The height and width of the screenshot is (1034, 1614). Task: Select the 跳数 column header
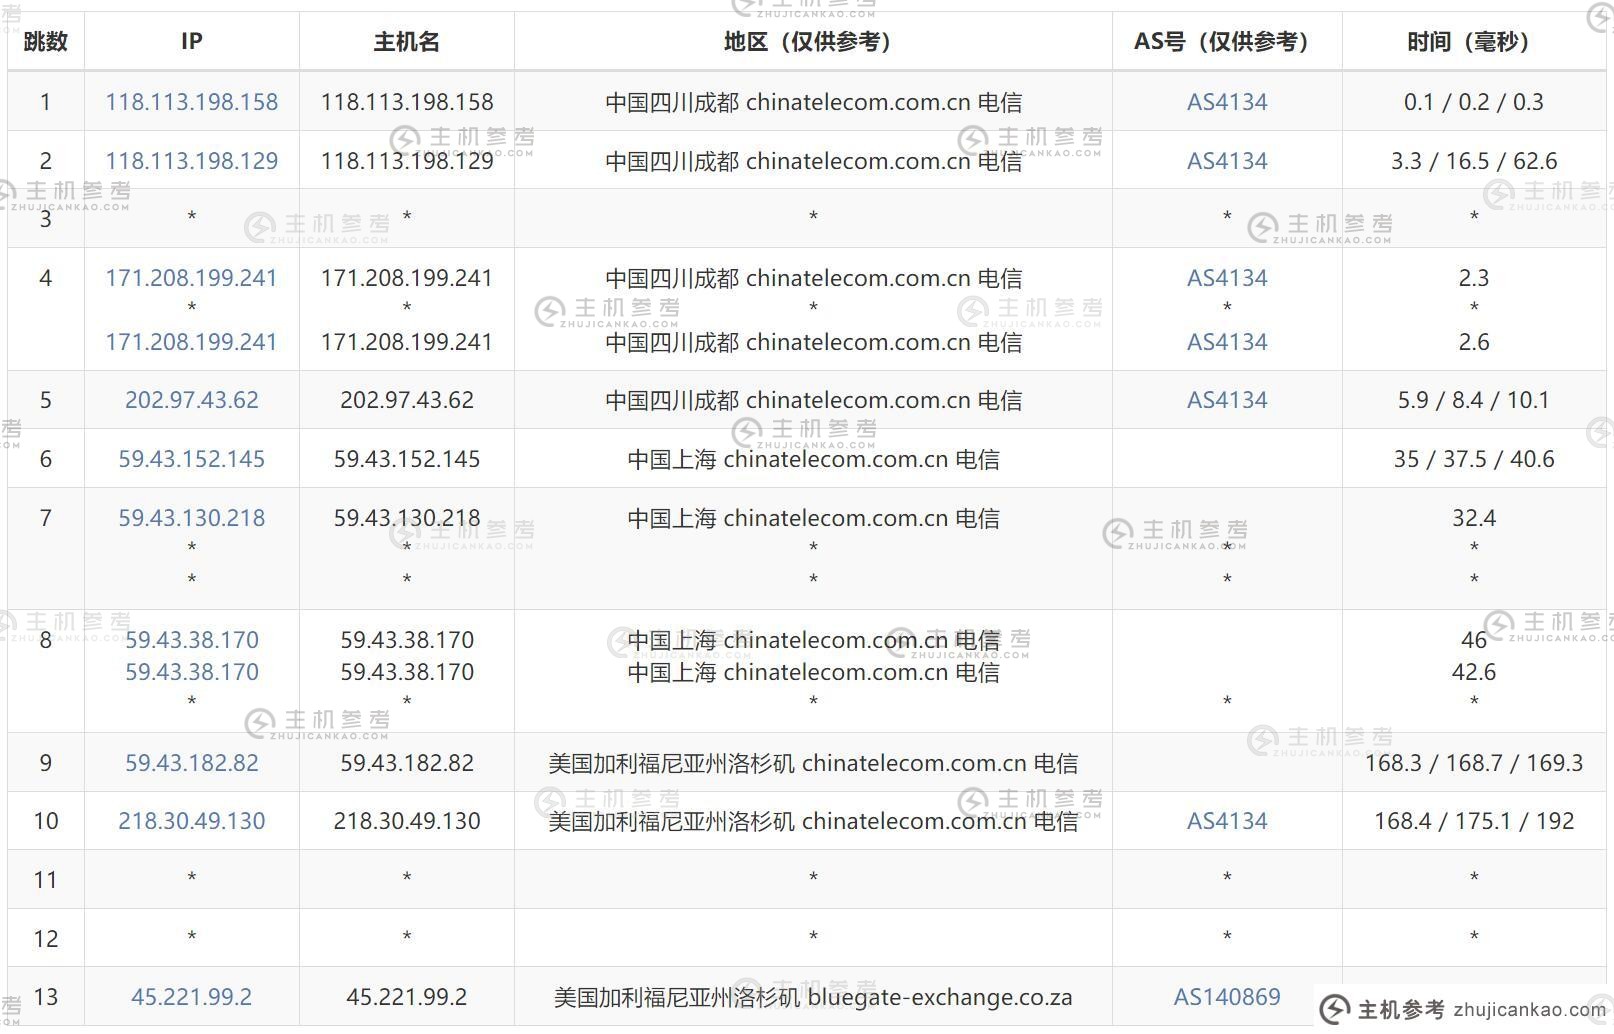tap(46, 41)
